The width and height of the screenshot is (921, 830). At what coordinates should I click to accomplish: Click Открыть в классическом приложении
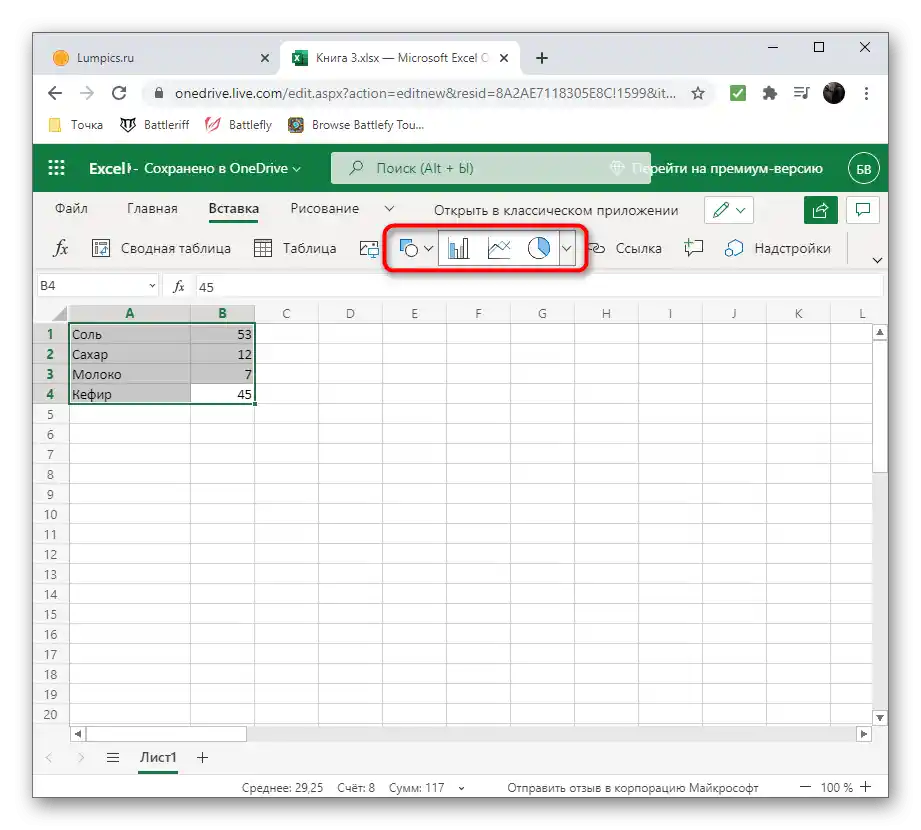(556, 210)
